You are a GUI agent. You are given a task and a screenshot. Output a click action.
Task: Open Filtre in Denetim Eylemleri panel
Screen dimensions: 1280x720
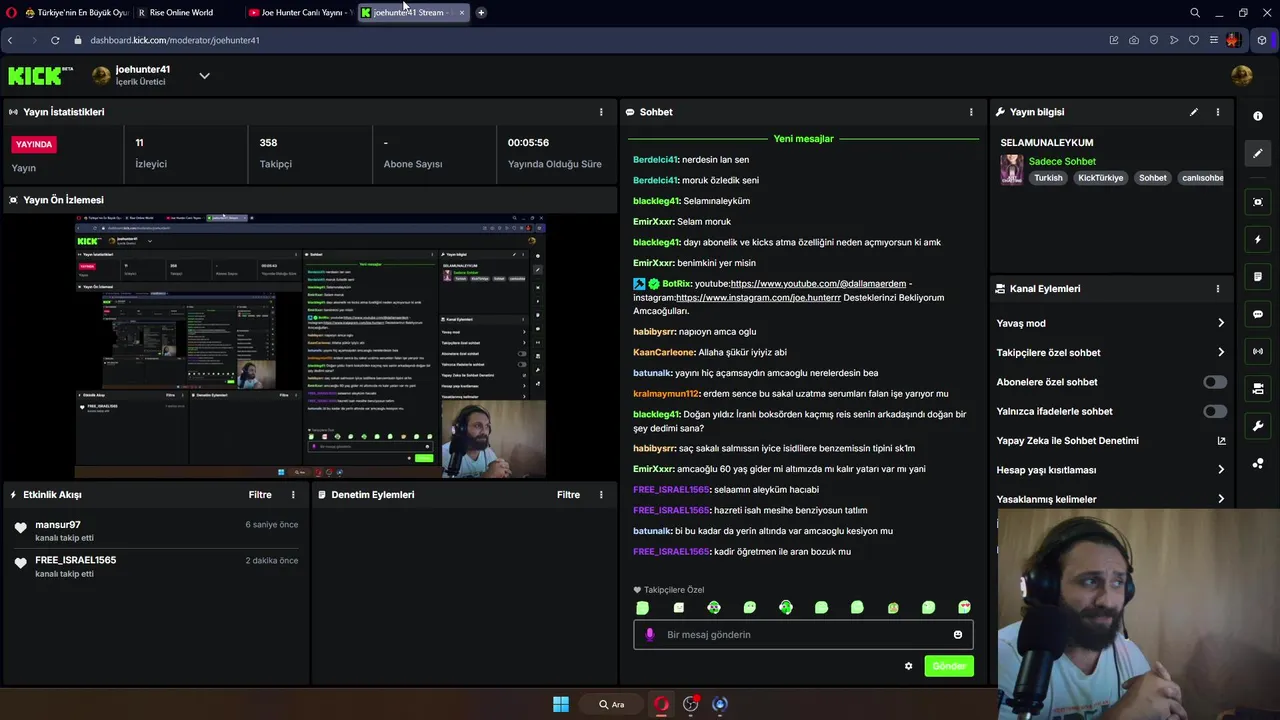click(568, 495)
